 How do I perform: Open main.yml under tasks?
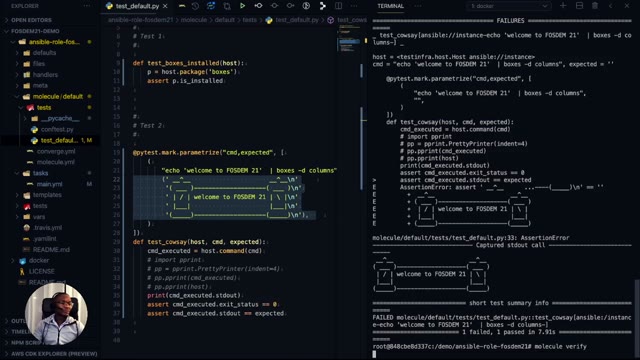pos(49,184)
